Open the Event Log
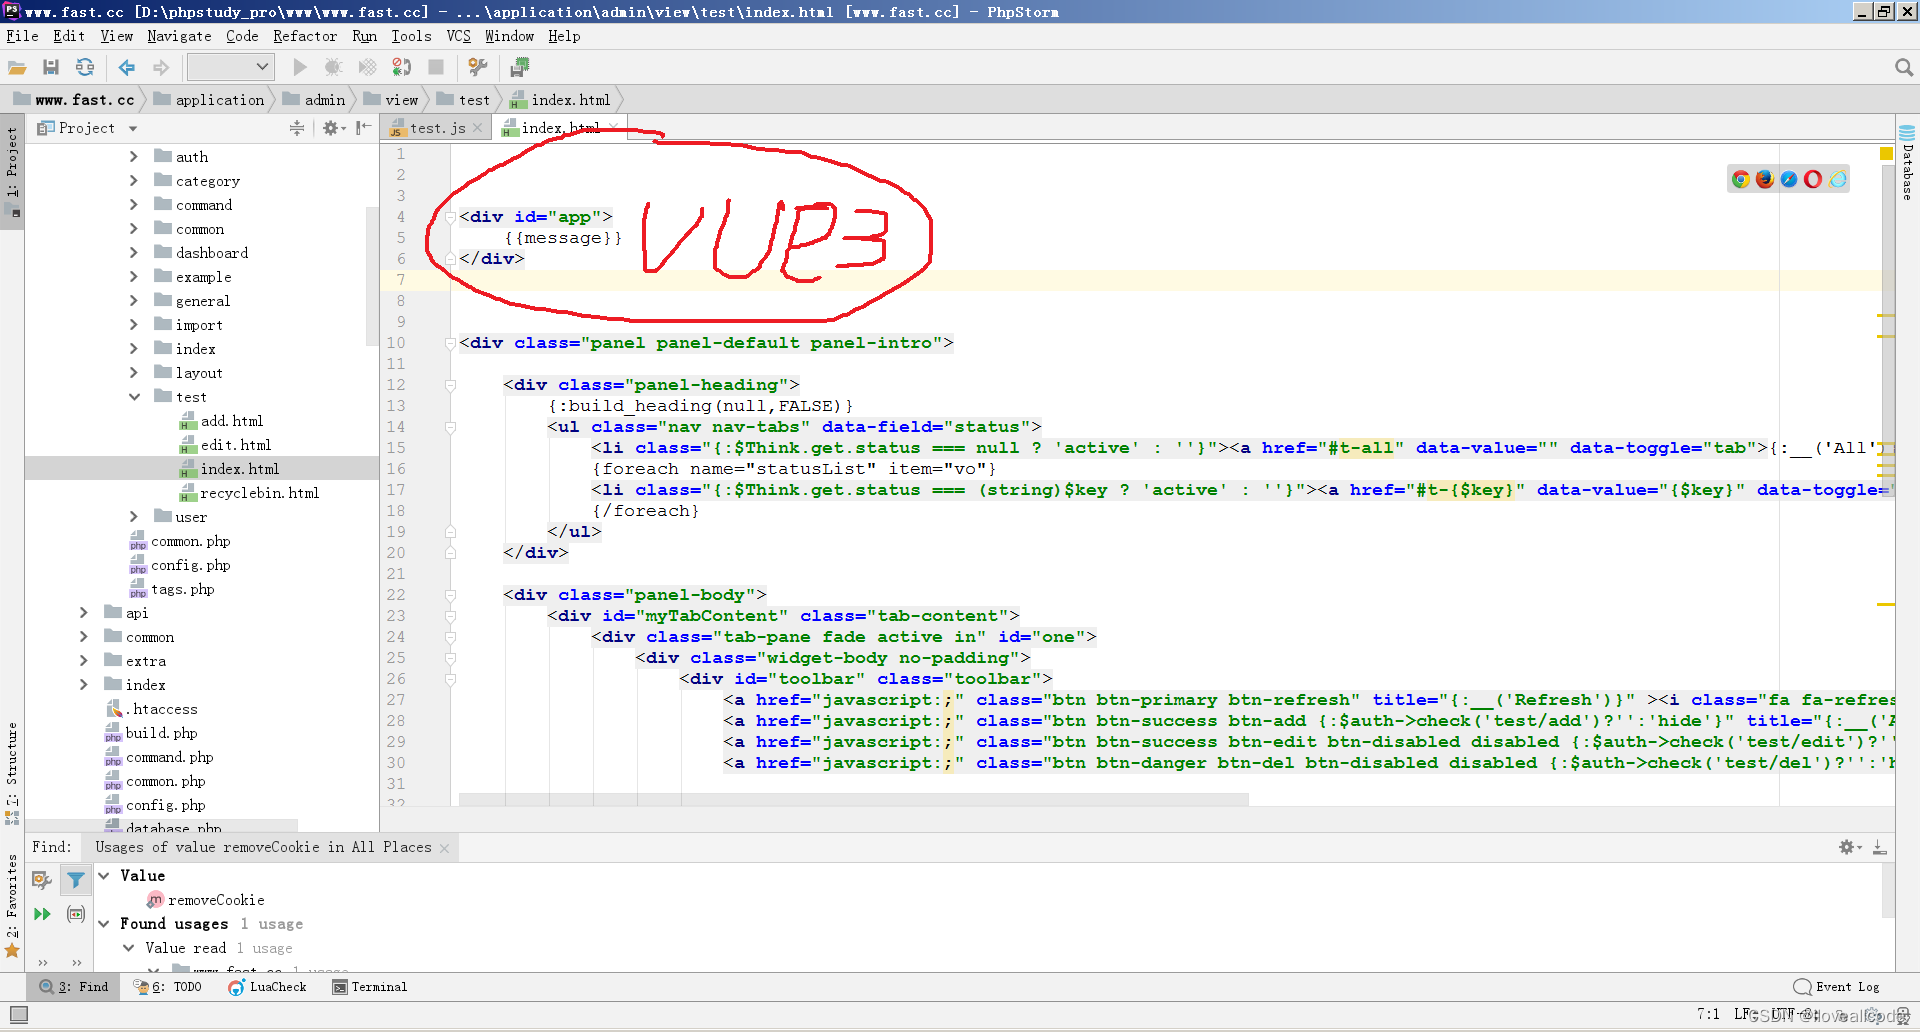This screenshot has height=1032, width=1920. [x=1837, y=987]
